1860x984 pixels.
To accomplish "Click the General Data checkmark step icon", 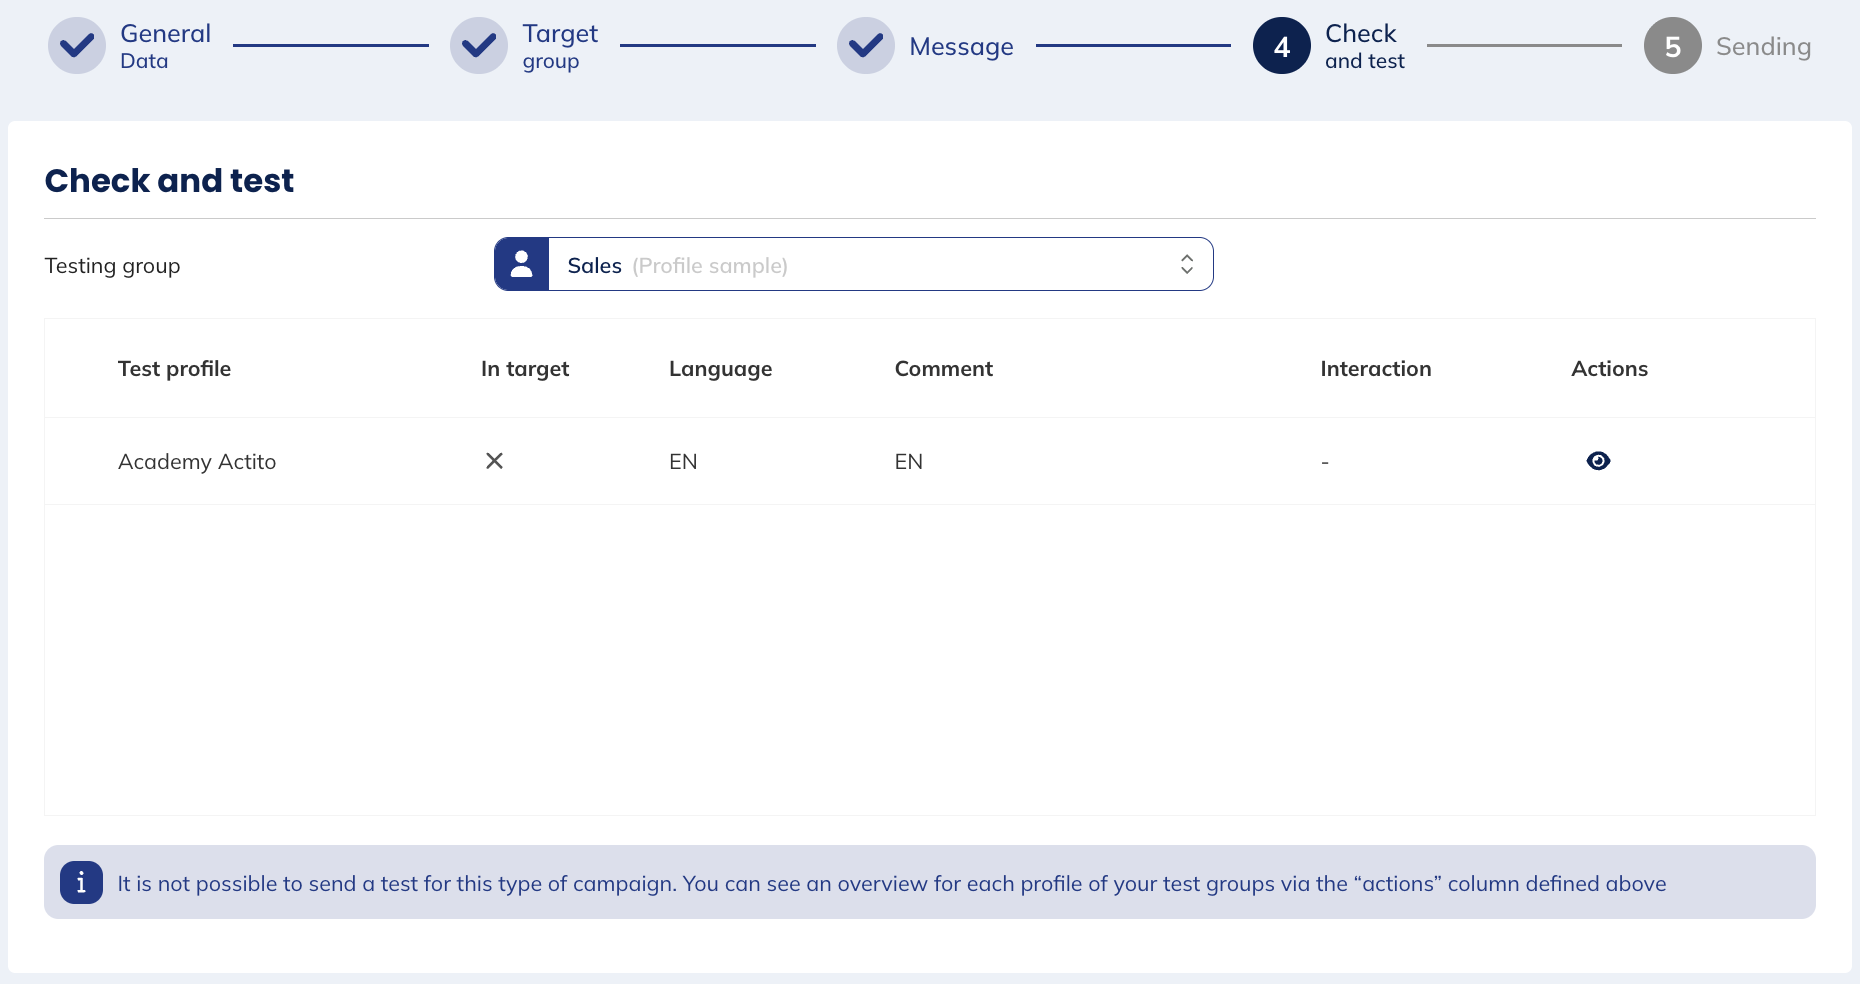I will pos(77,46).
